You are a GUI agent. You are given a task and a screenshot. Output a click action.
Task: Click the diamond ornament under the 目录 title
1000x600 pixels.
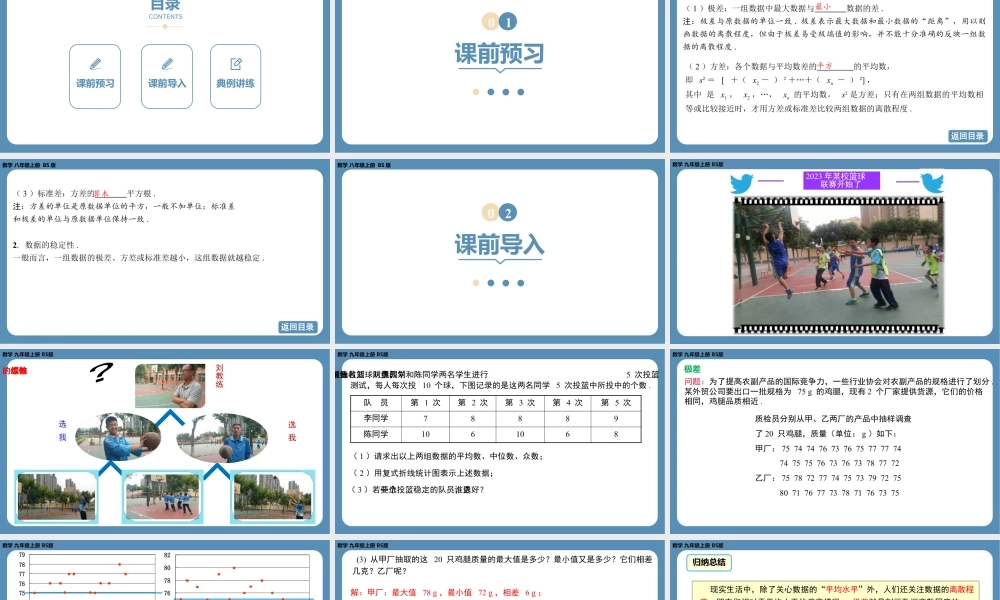tap(165, 26)
